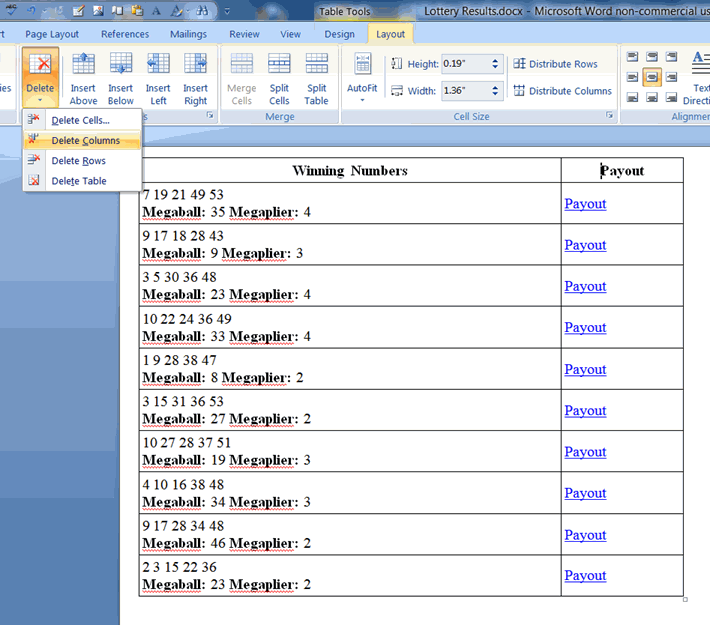710x625 pixels.
Task: Switch to the View tab
Action: click(x=290, y=34)
